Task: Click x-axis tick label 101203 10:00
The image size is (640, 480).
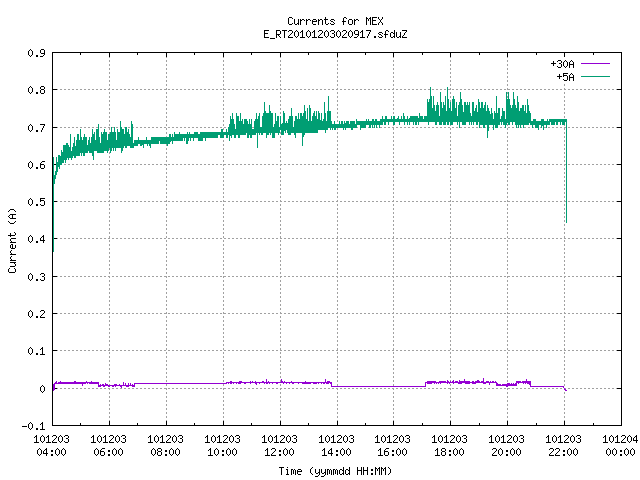Action: coord(222,445)
